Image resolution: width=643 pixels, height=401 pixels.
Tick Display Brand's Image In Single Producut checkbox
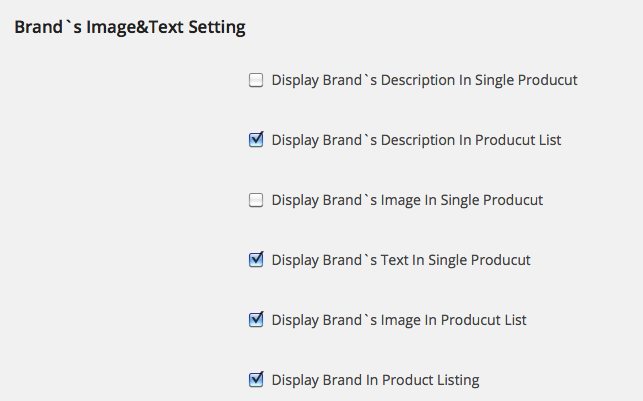[x=256, y=200]
